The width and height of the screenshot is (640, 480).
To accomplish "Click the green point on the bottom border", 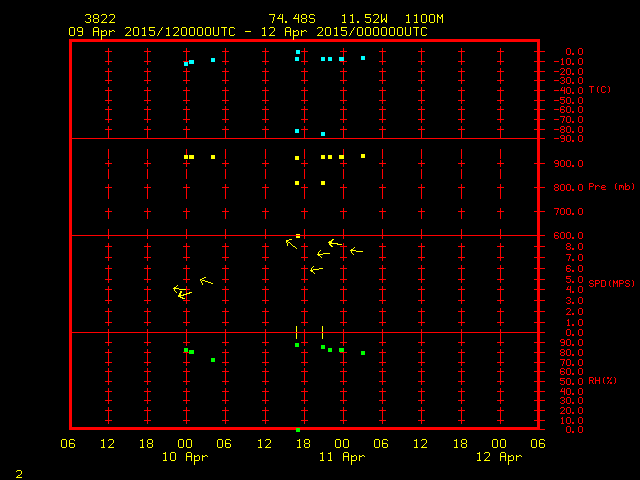I will (x=298, y=429).
